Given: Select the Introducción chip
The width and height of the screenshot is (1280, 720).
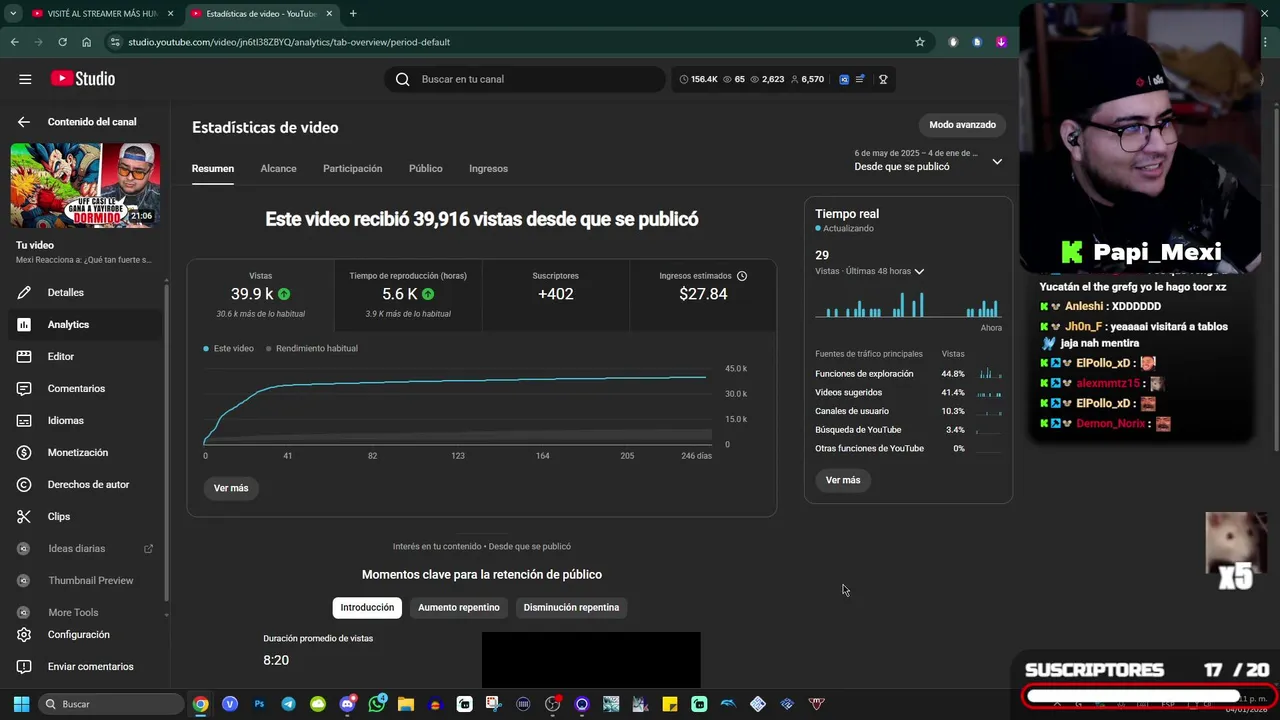Looking at the screenshot, I should [x=367, y=607].
